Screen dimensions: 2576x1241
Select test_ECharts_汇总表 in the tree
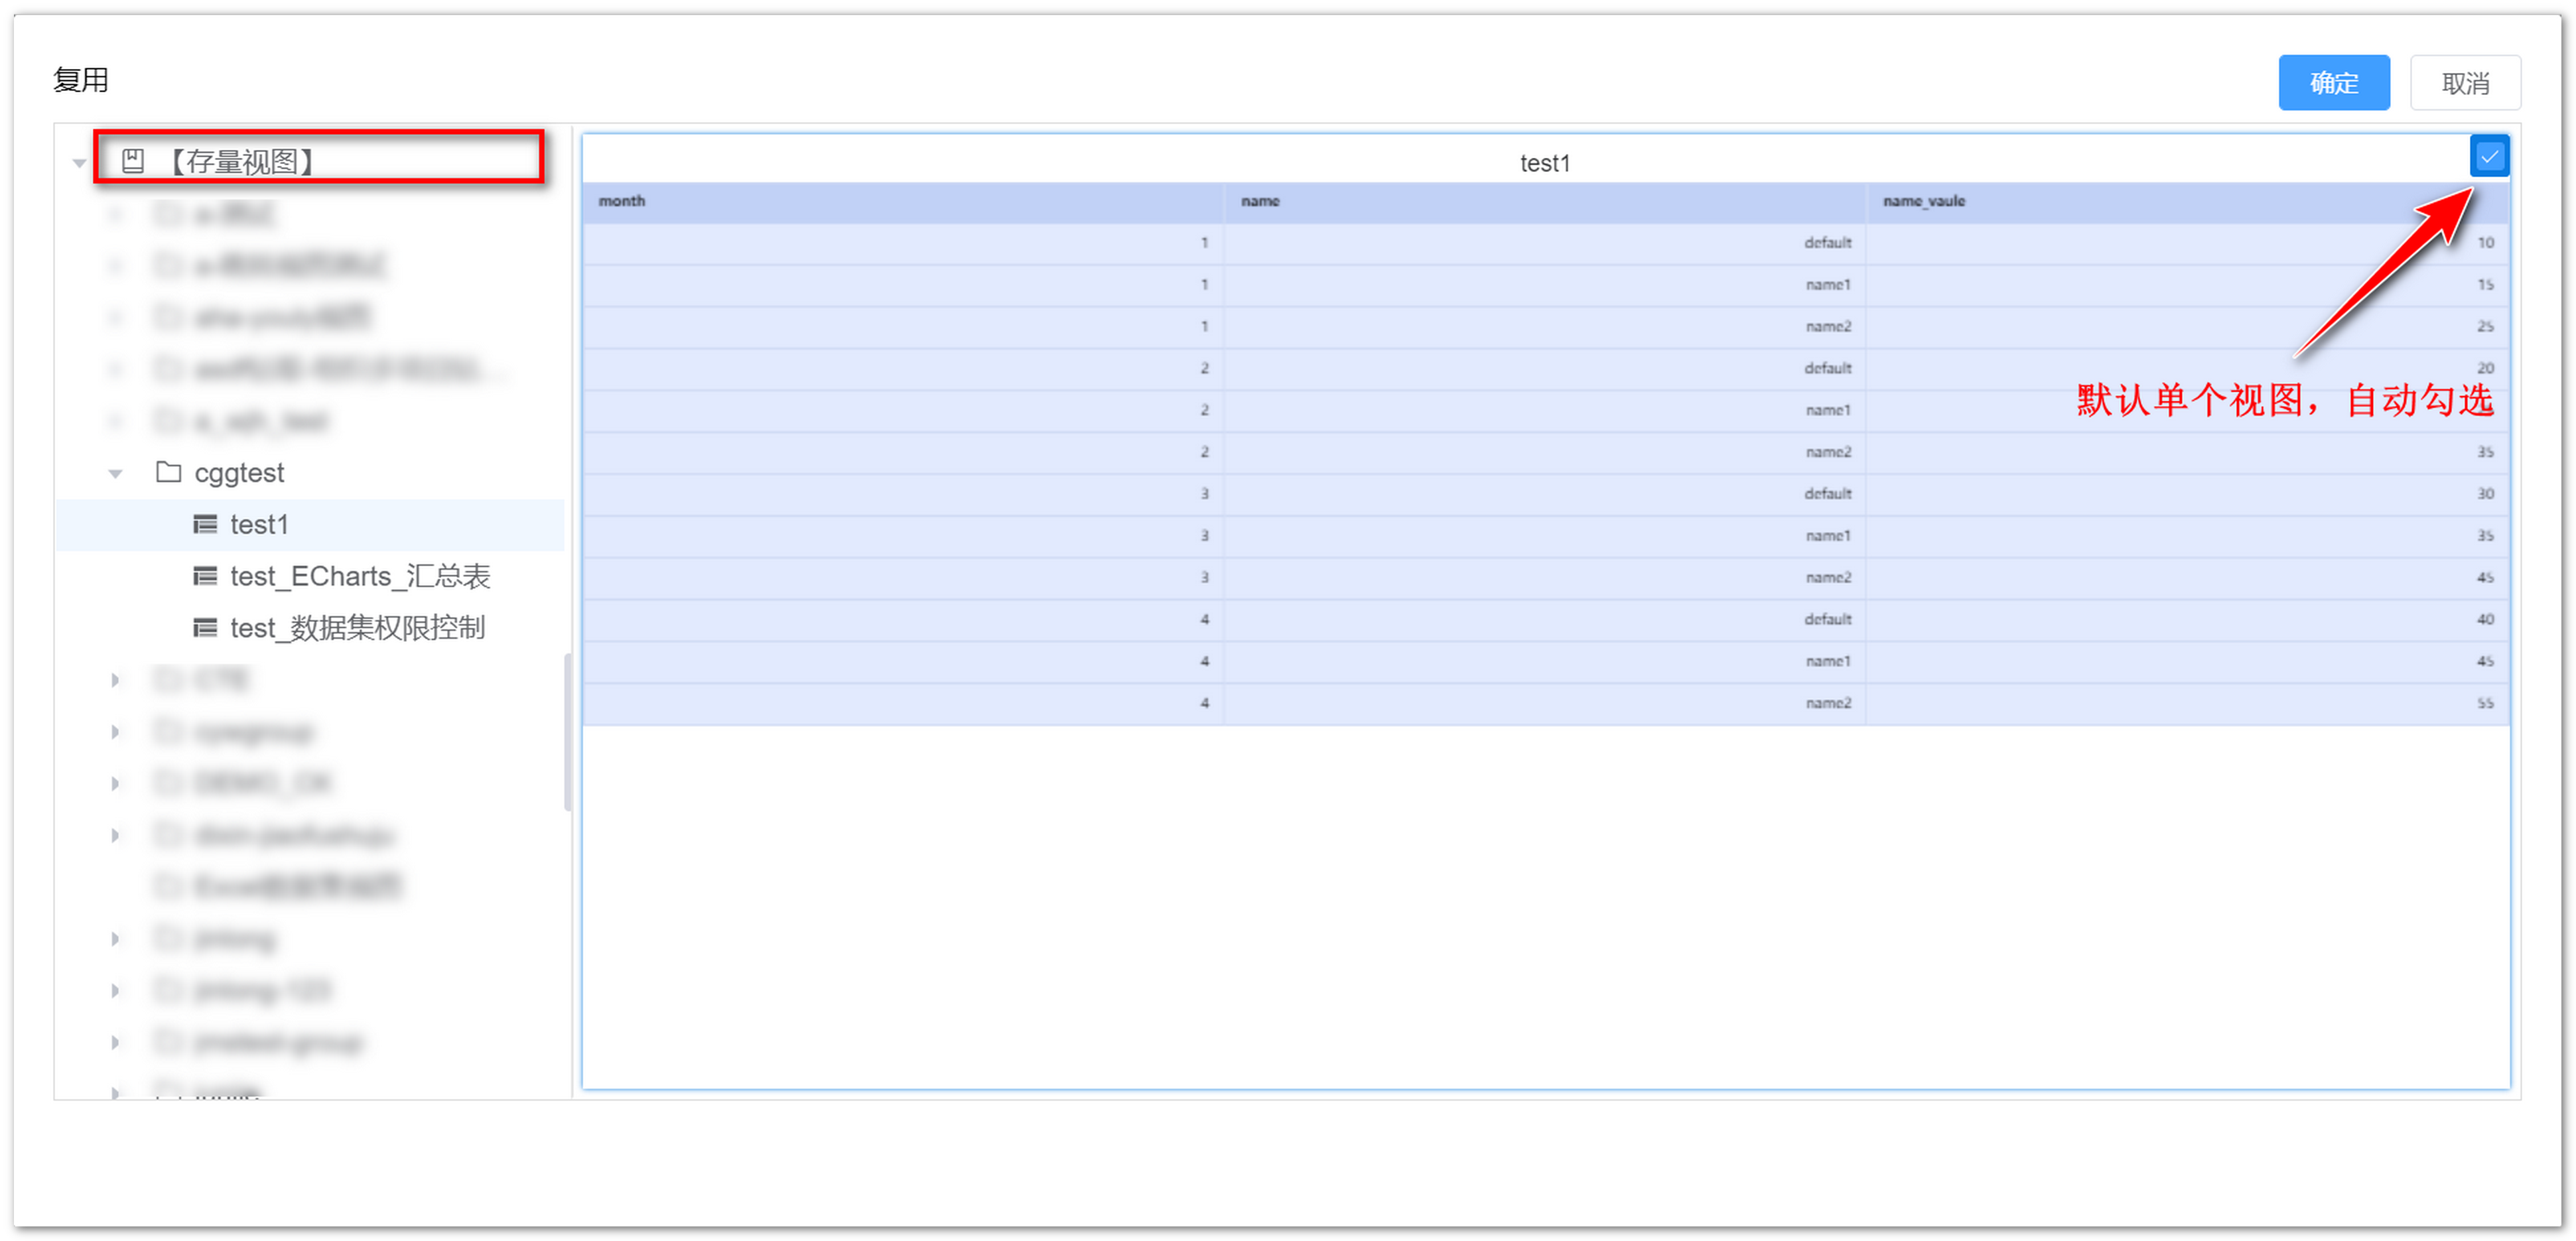(x=359, y=576)
